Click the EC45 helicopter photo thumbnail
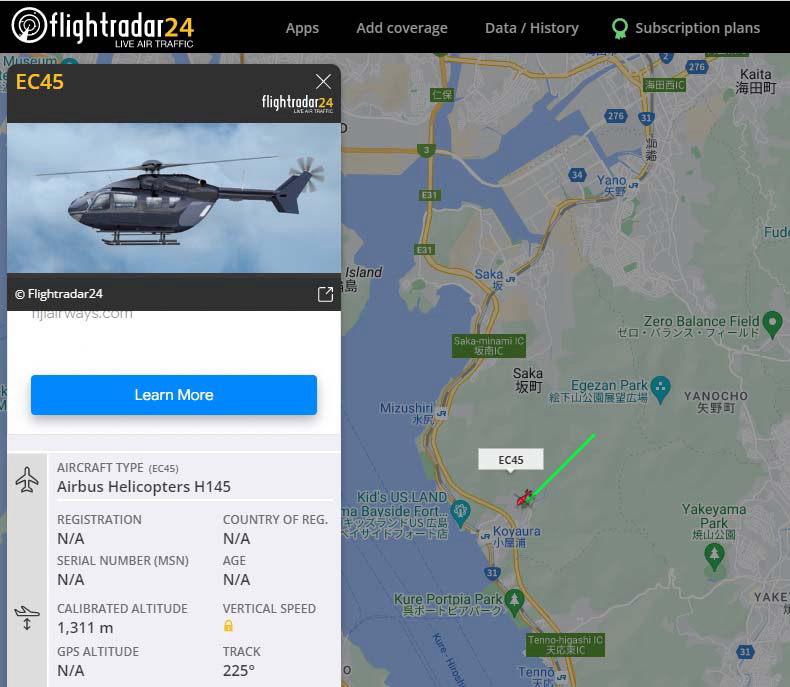The image size is (790, 687). (x=174, y=198)
